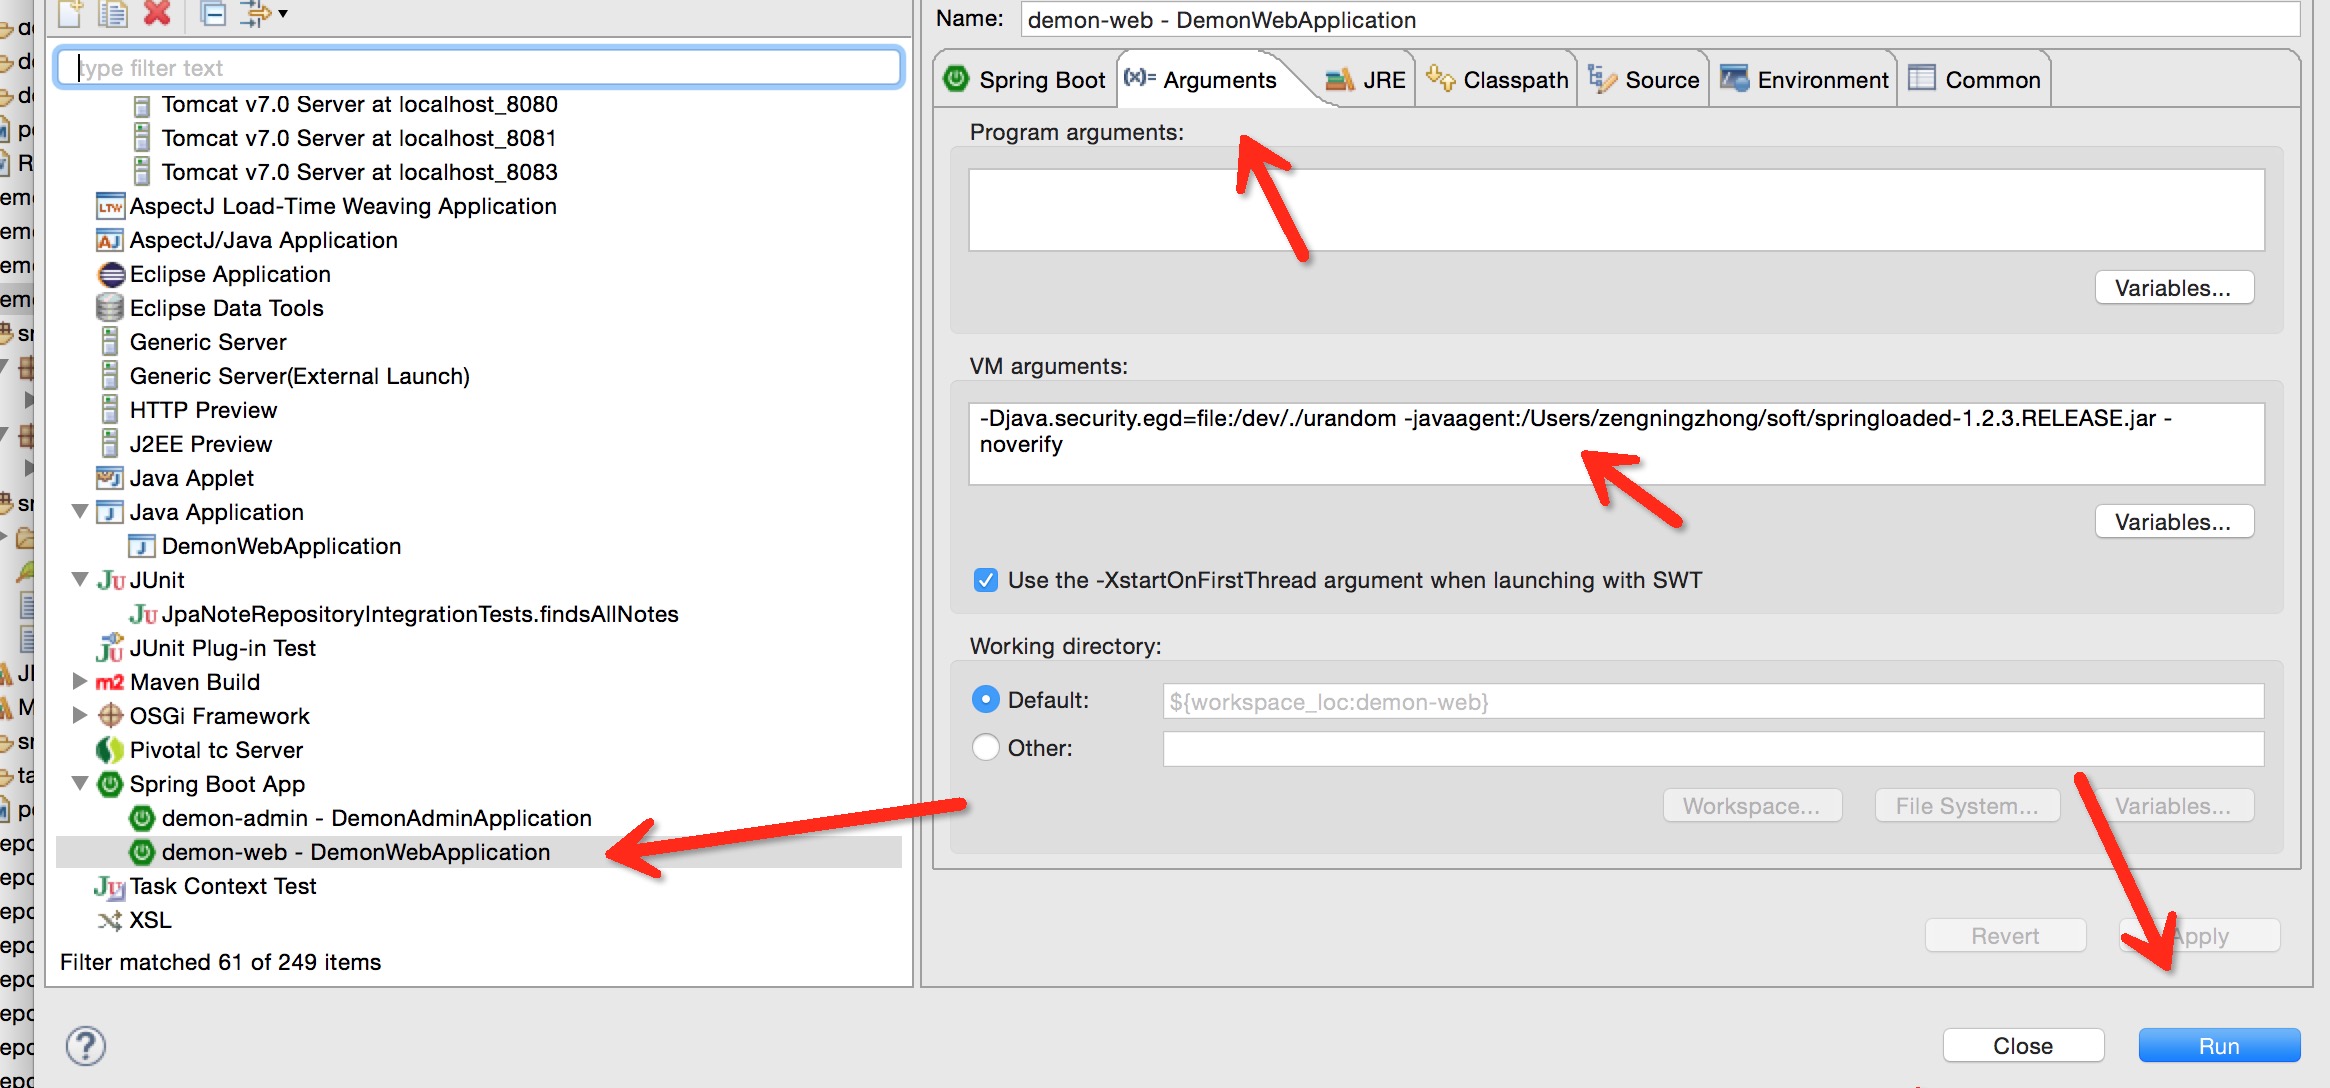The height and width of the screenshot is (1088, 2330).
Task: Click the Eclipse Application icon
Action: pos(110,275)
